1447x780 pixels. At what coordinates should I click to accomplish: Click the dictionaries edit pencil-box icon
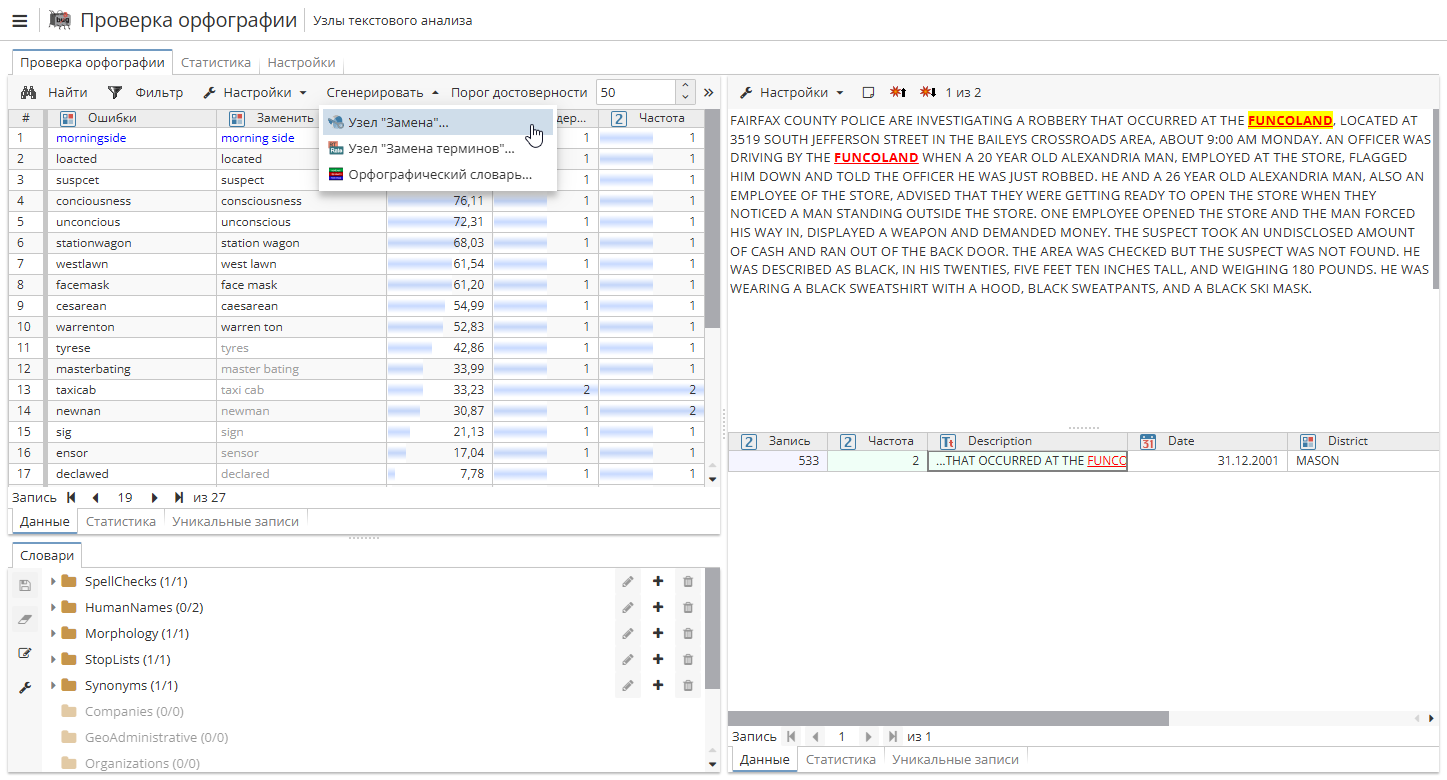[26, 654]
